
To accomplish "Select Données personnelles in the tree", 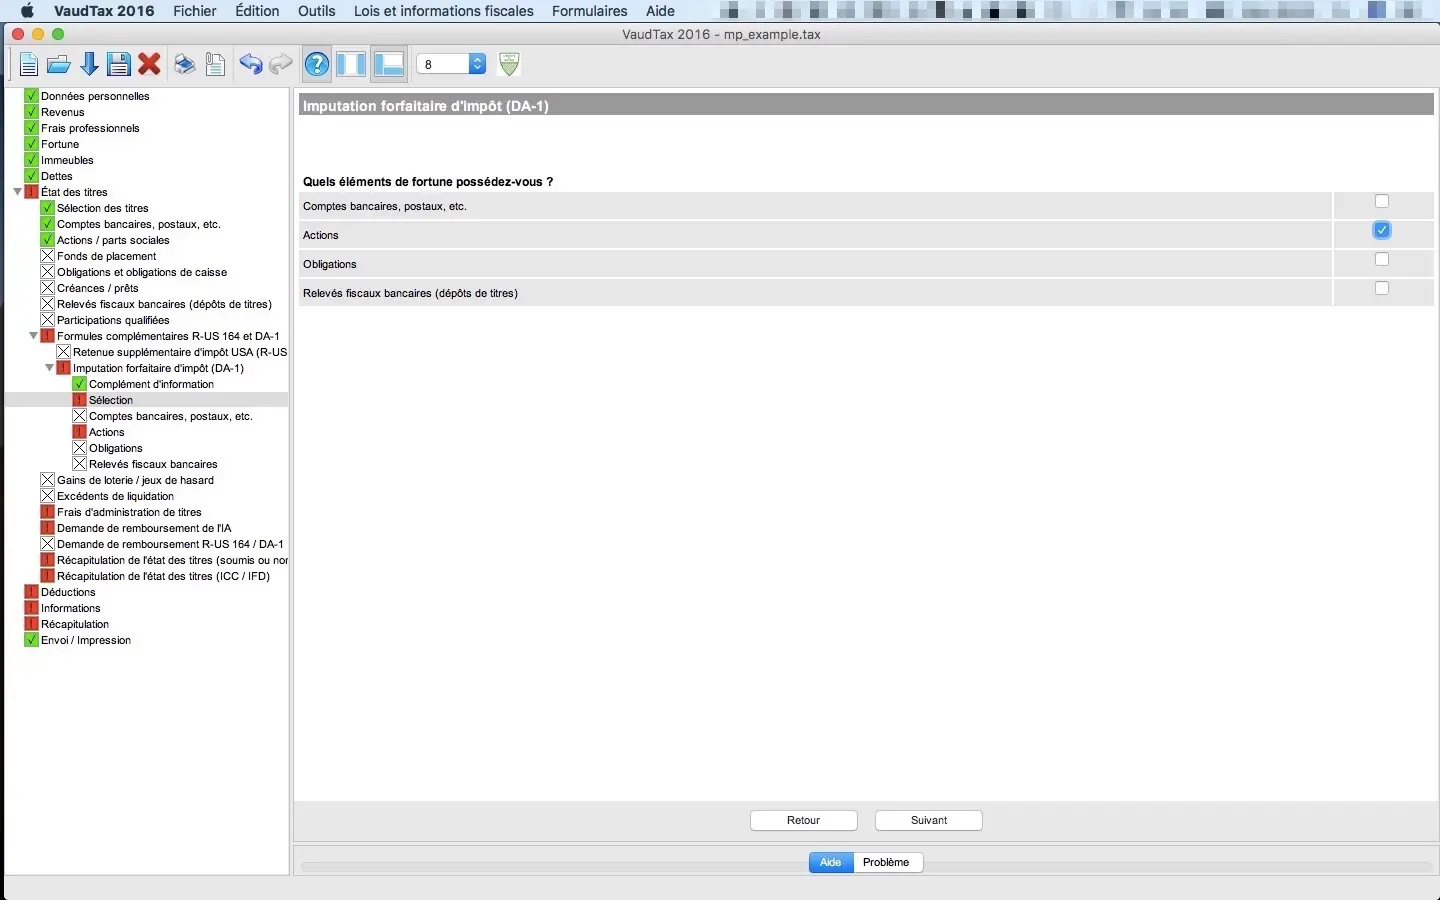I will tap(95, 96).
